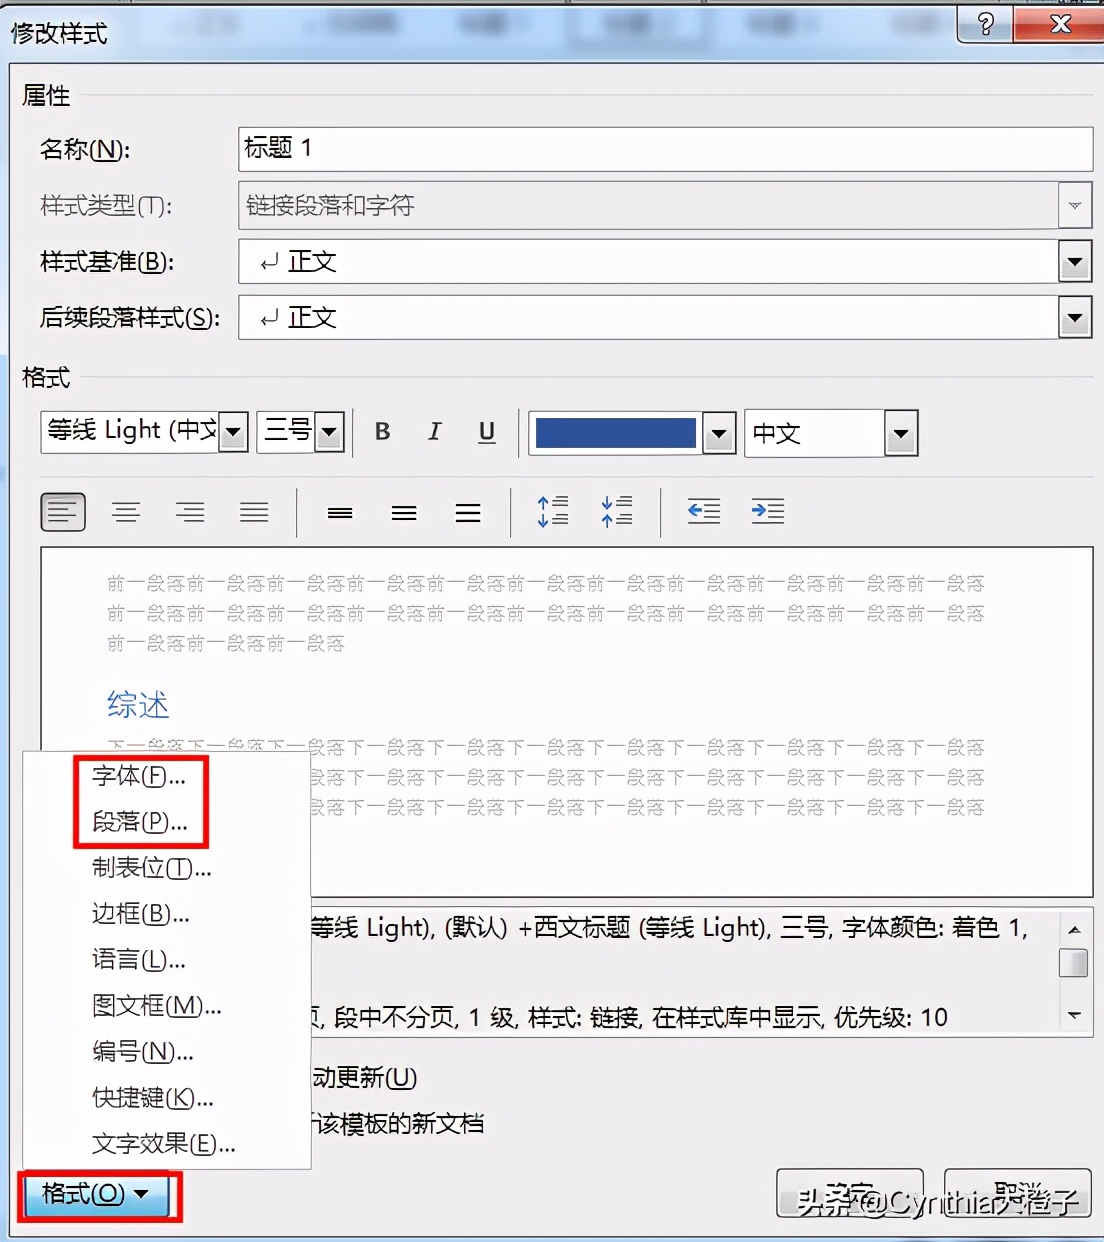
Task: Select the justify alignment icon
Action: 254,511
